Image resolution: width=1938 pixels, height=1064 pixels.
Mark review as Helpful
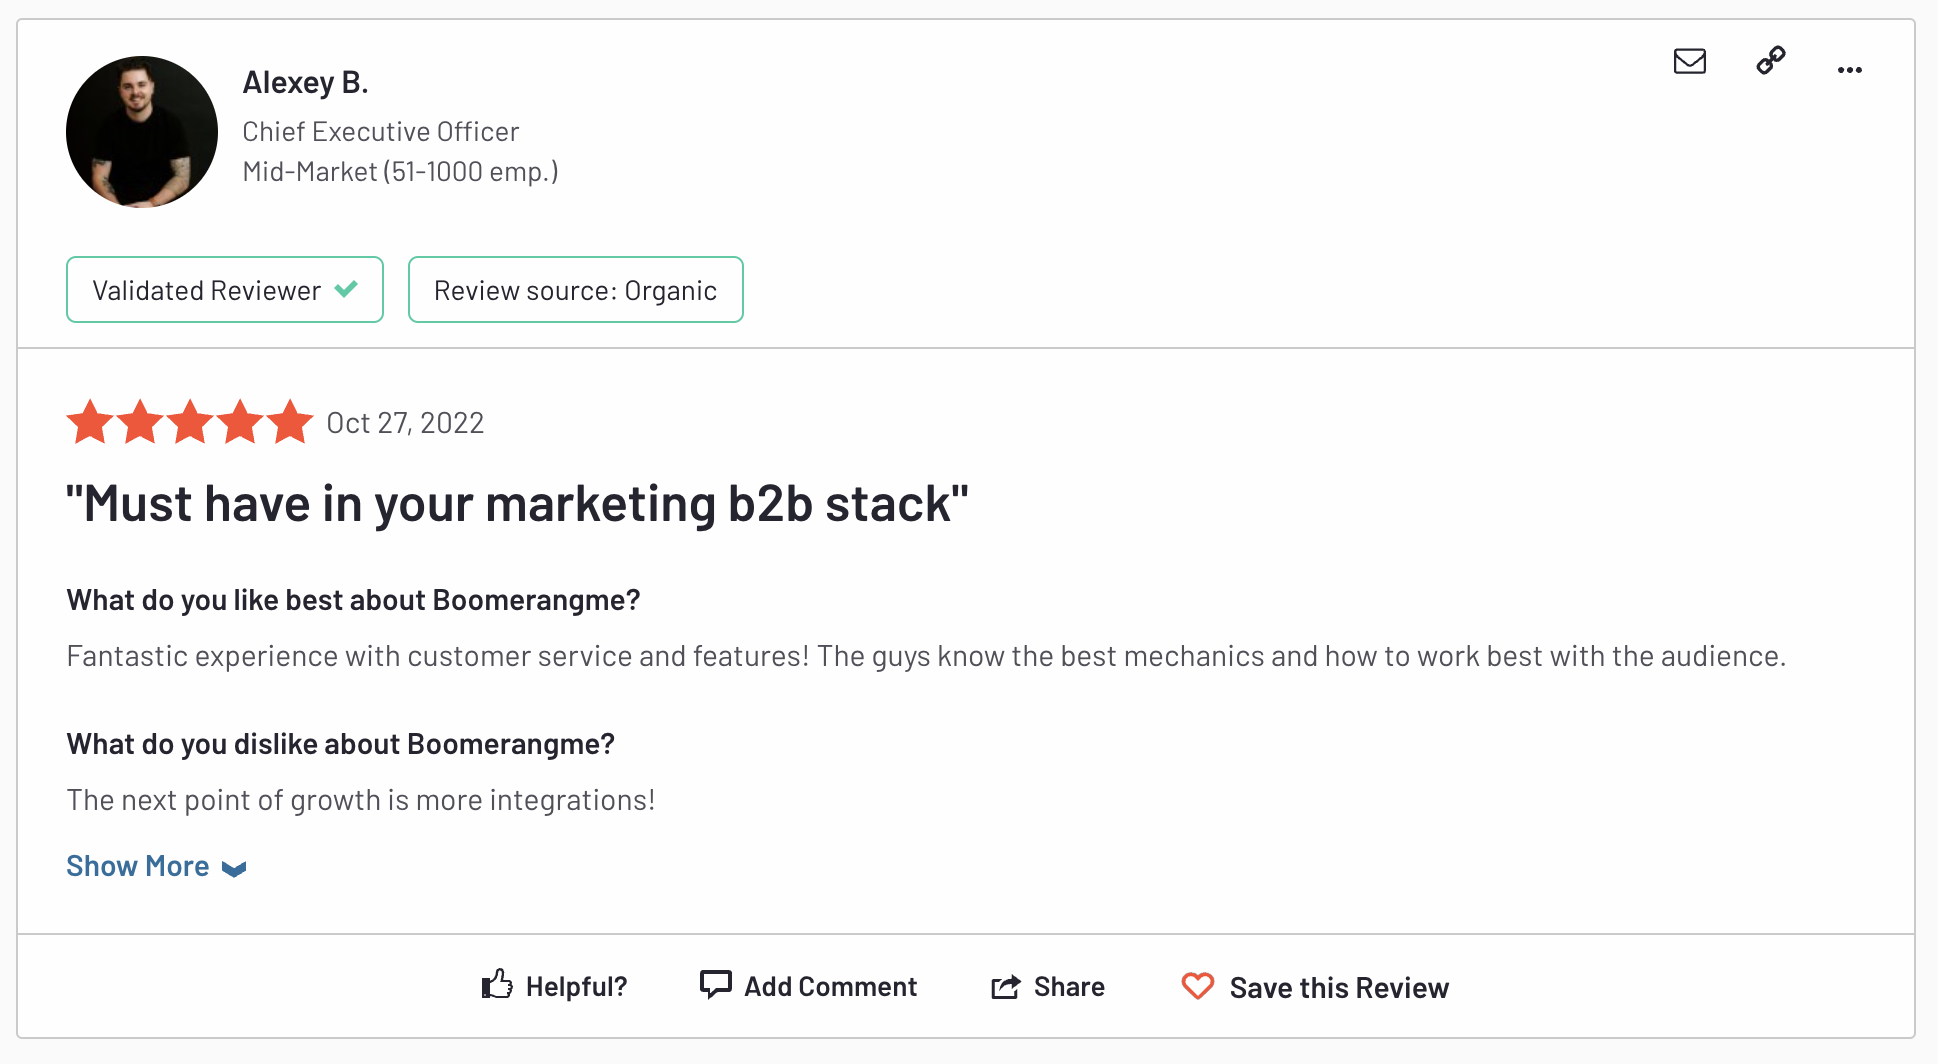click(x=554, y=987)
